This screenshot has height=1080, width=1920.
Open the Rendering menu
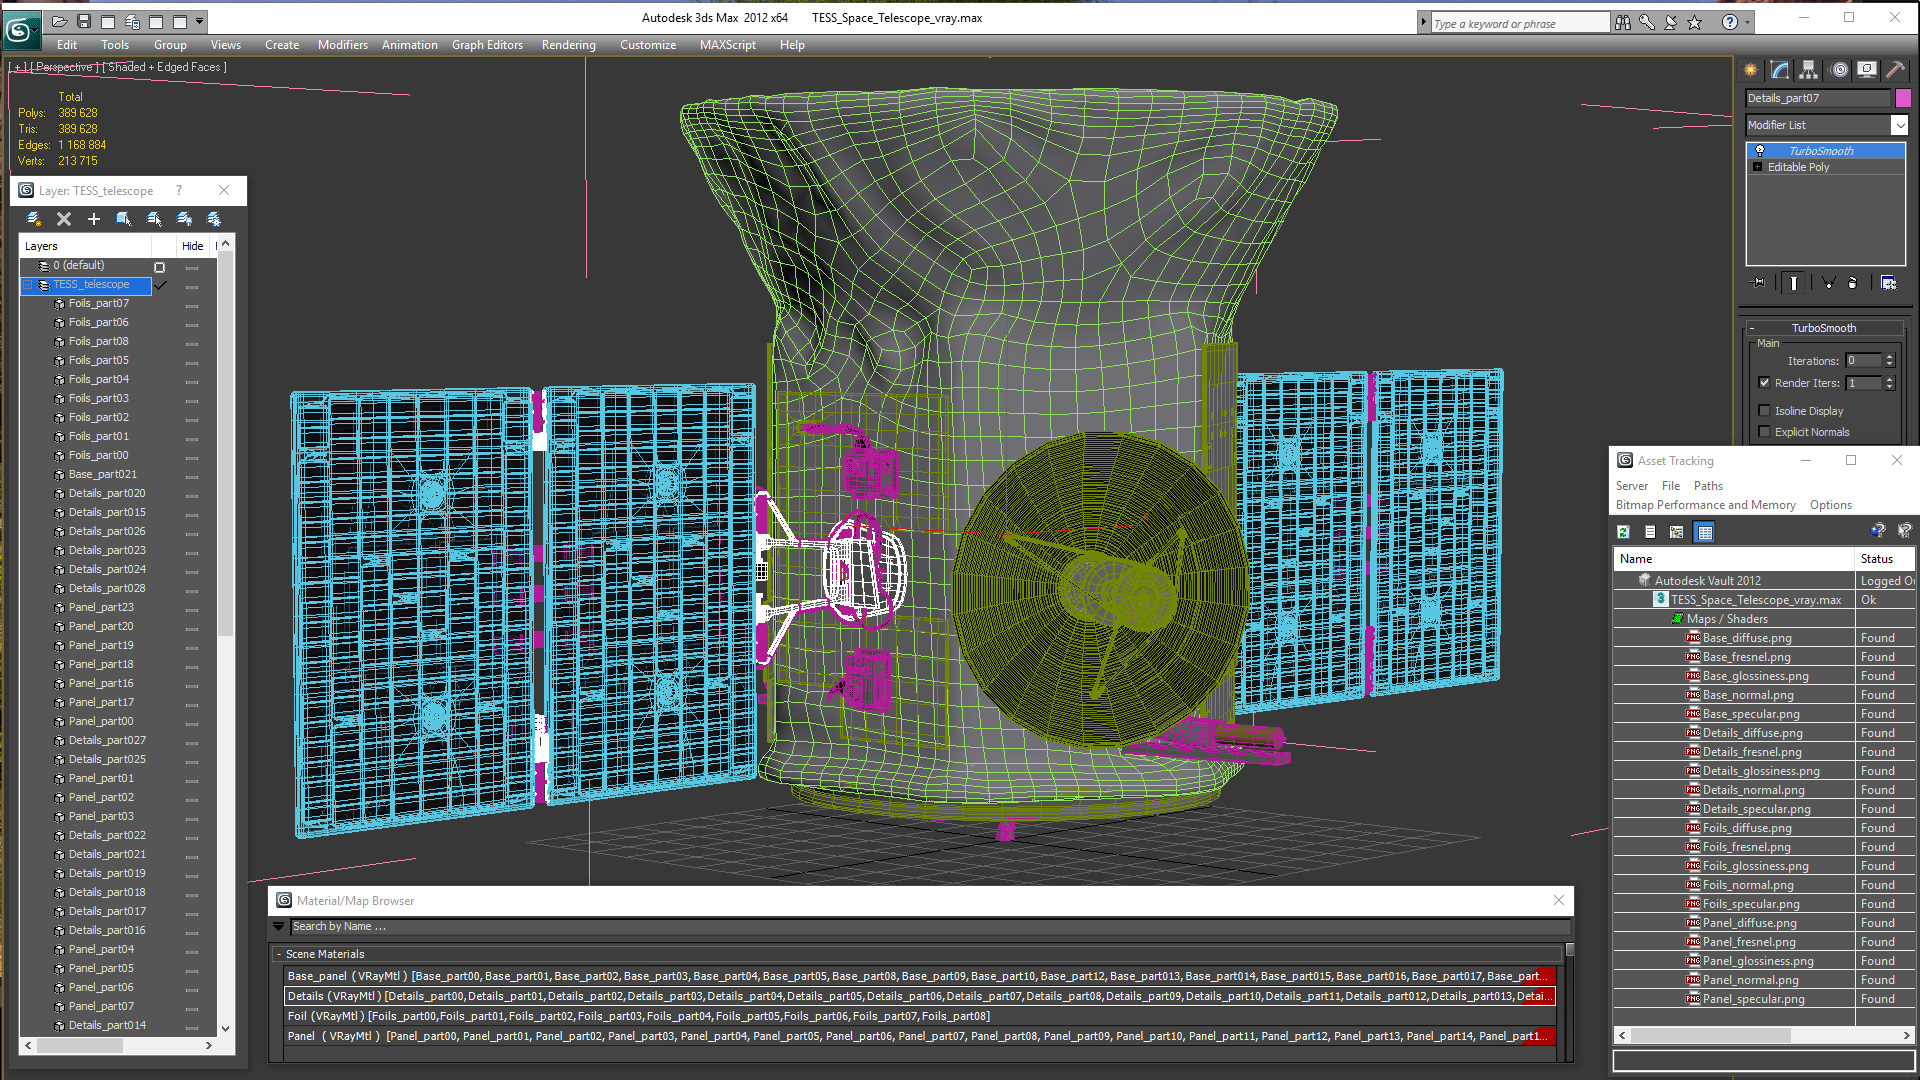(569, 45)
